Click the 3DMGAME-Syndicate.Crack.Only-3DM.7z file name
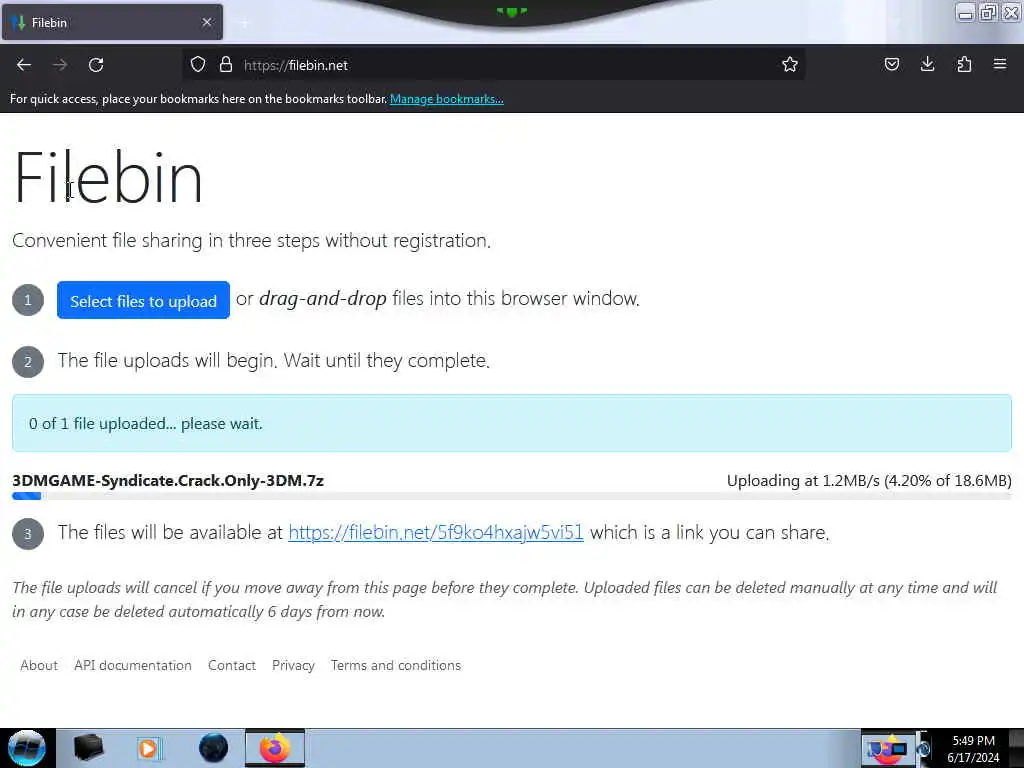The height and width of the screenshot is (768, 1024). [x=168, y=481]
